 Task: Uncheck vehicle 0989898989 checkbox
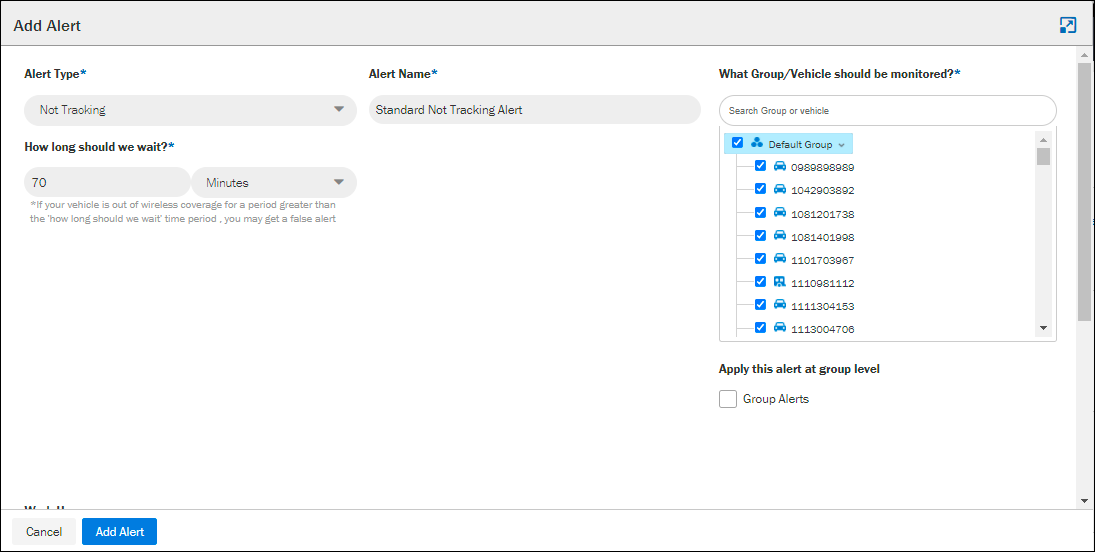tap(760, 166)
